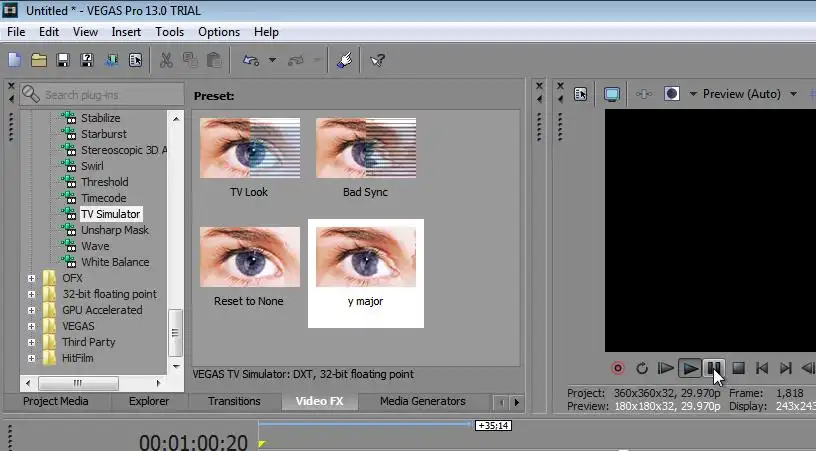
Task: Click the Video Output FX icon in preview
Action: (644, 94)
